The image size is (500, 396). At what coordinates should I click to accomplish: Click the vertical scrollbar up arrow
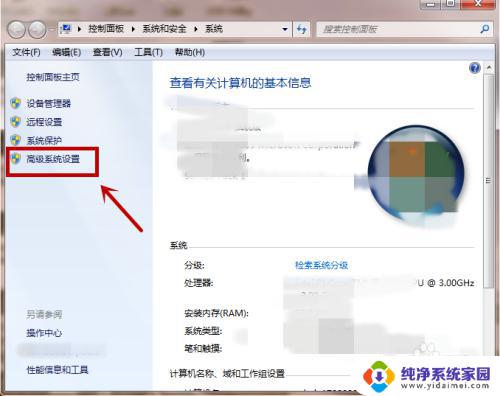[489, 68]
